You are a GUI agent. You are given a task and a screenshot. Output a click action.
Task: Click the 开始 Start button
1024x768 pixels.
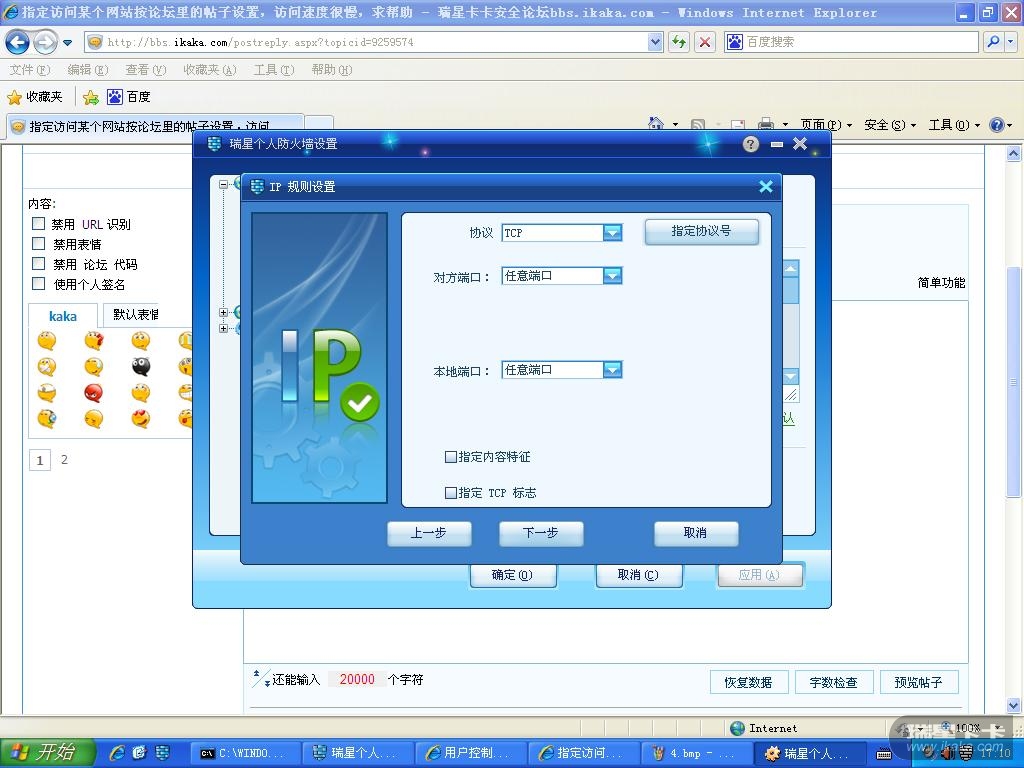[48, 753]
